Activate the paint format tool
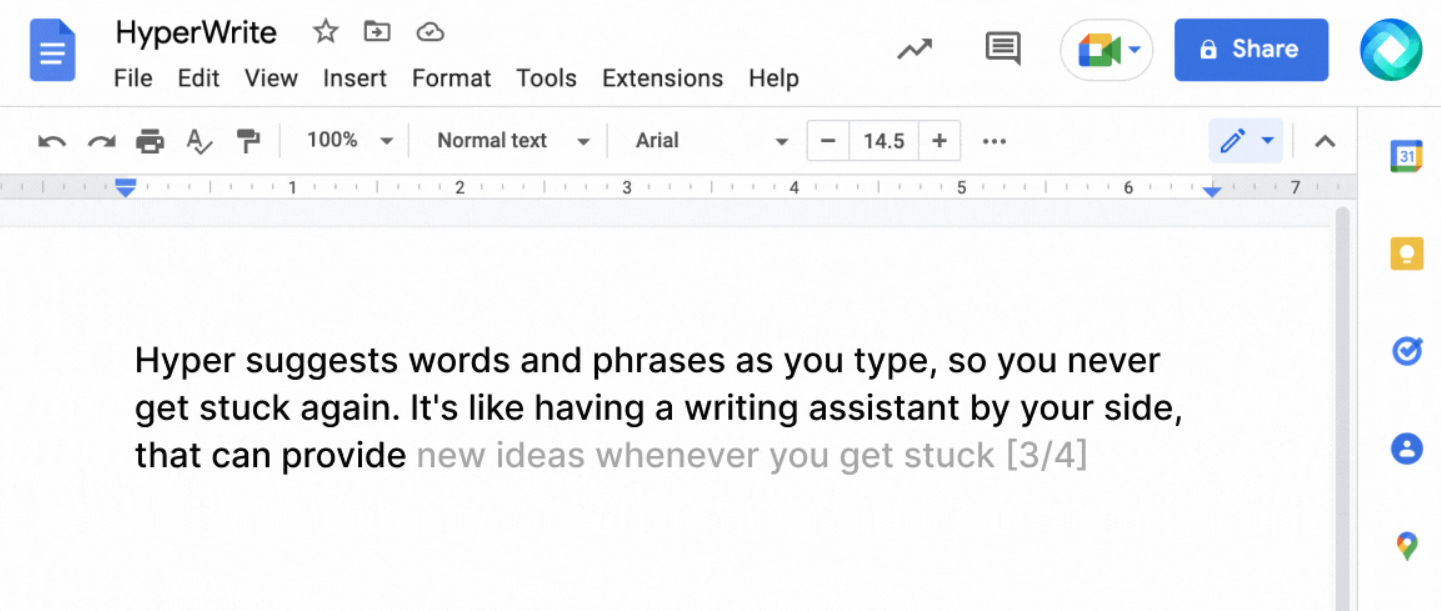The image size is (1441, 611). (248, 141)
